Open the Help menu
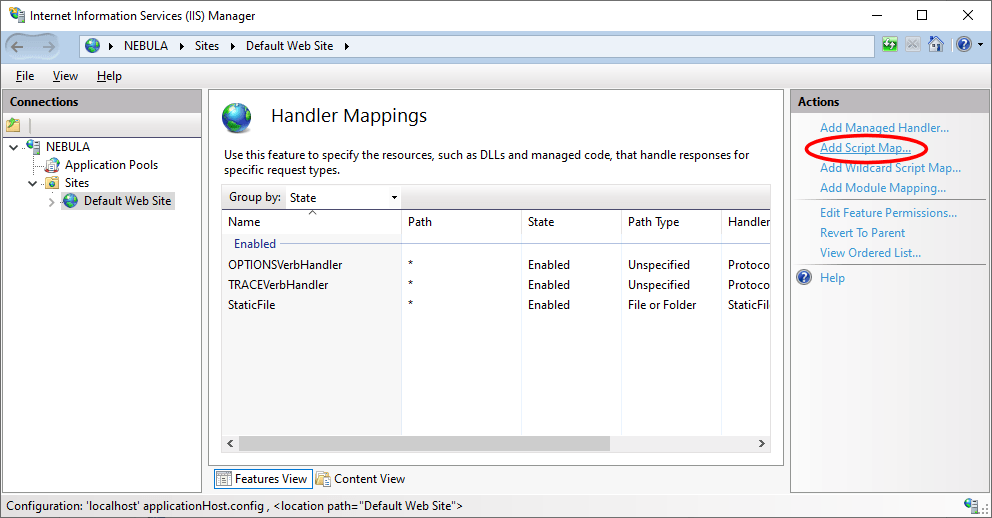Viewport: 992px width, 518px height. [109, 76]
